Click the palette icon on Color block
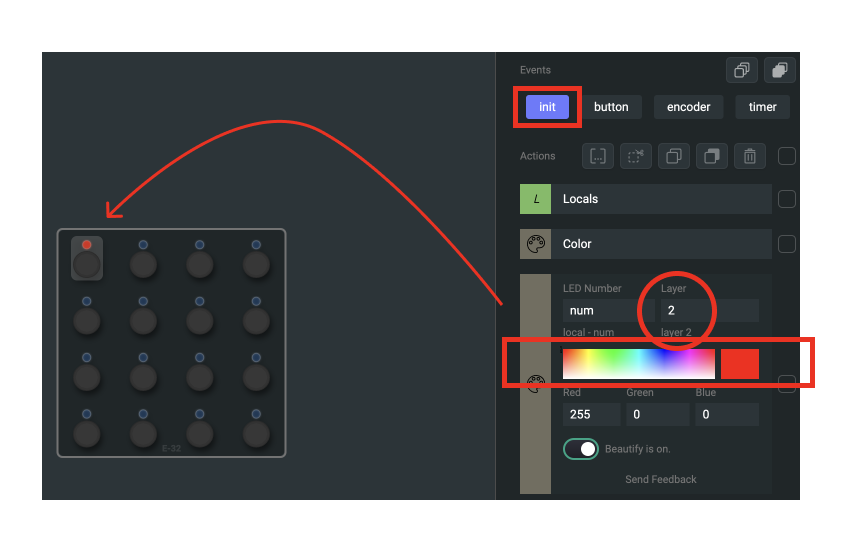The image size is (842, 552). (535, 244)
